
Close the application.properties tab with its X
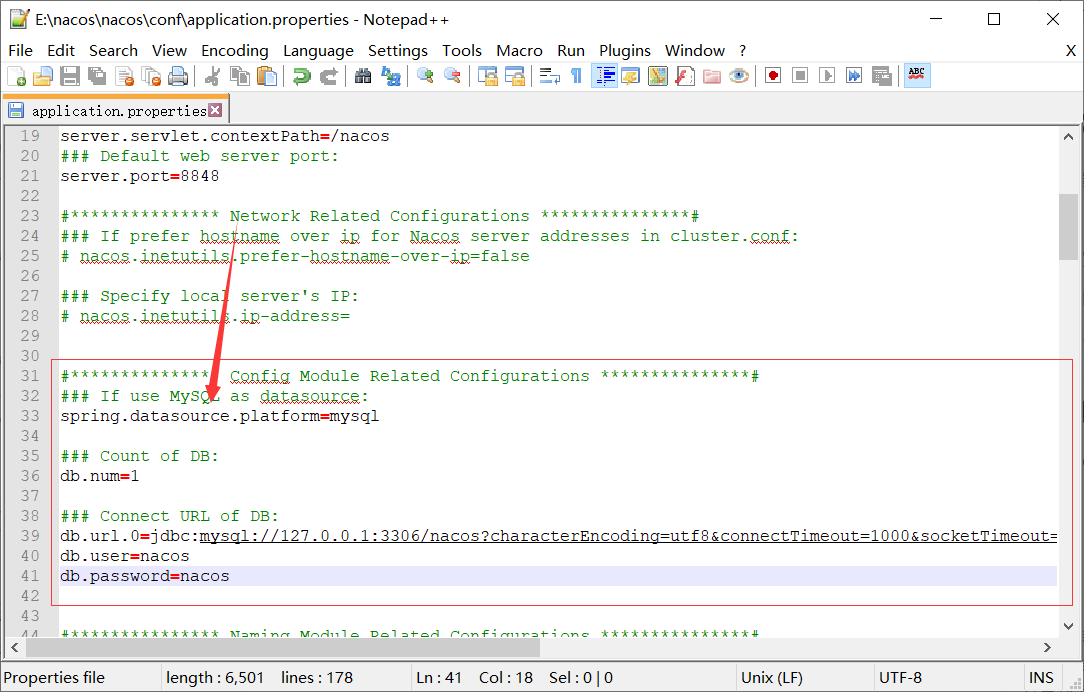click(x=216, y=111)
